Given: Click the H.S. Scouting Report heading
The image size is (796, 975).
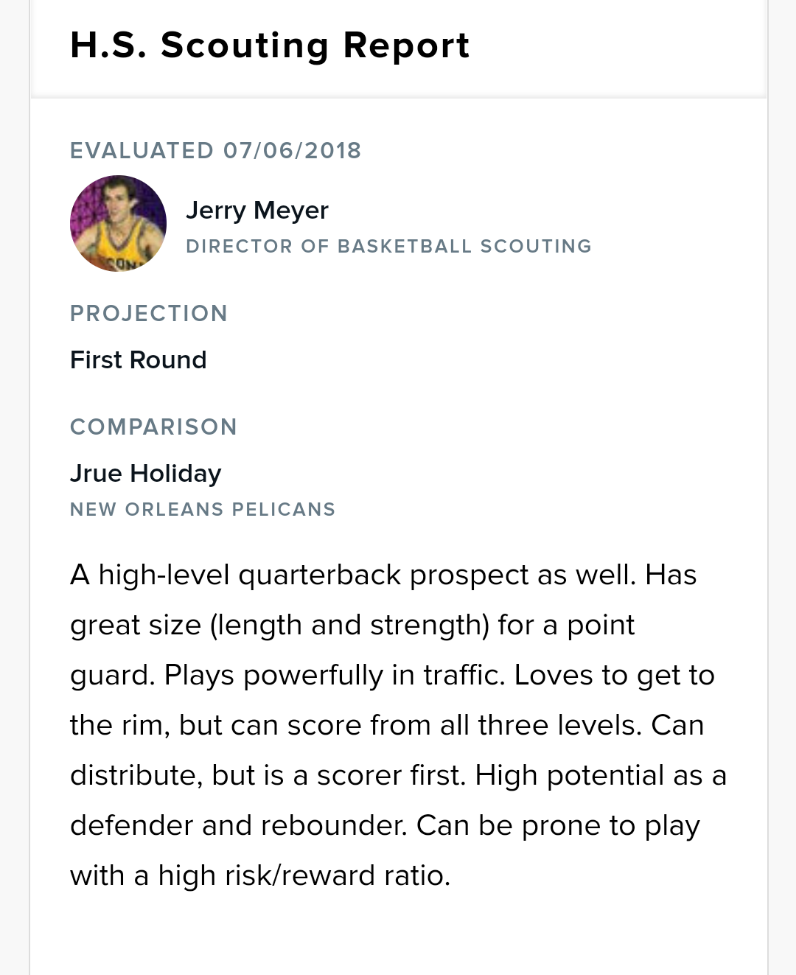Looking at the screenshot, I should point(270,46).
